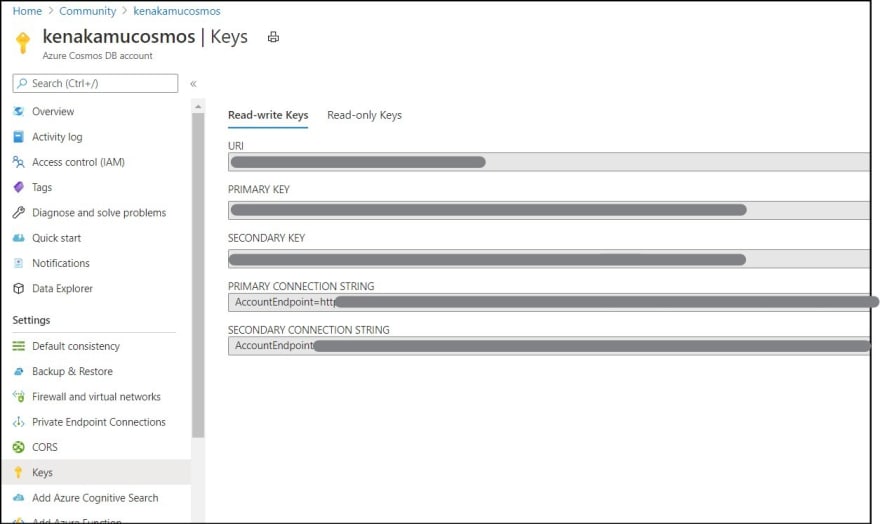Click the Quick start cloud icon
Viewport: 880px width, 524px height.
coord(19,238)
